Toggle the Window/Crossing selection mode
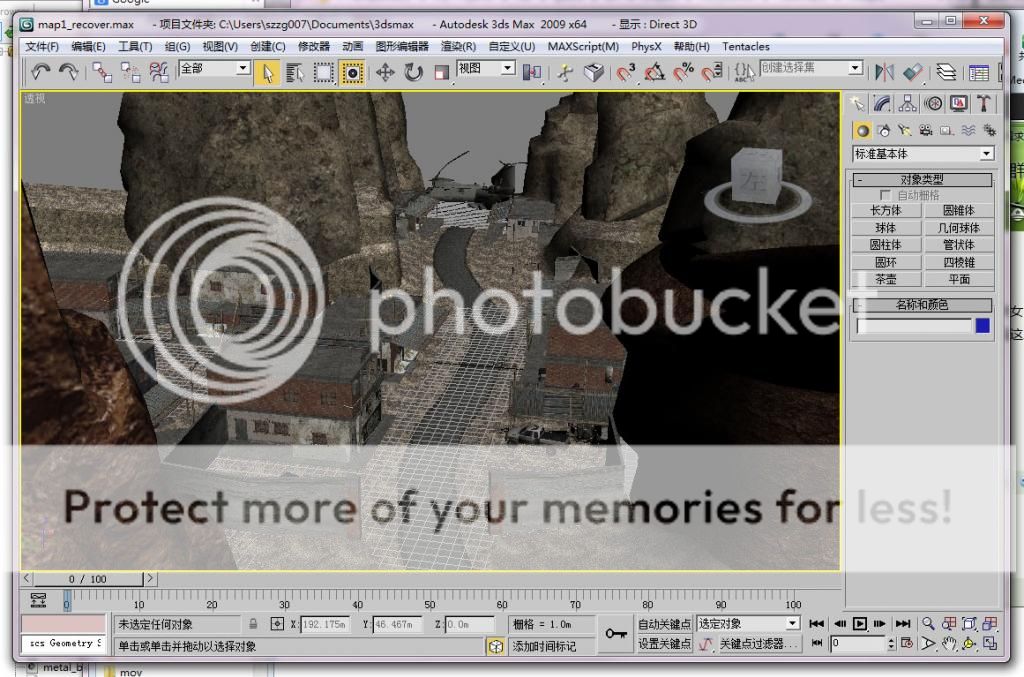Viewport: 1024px width, 677px height. 352,72
